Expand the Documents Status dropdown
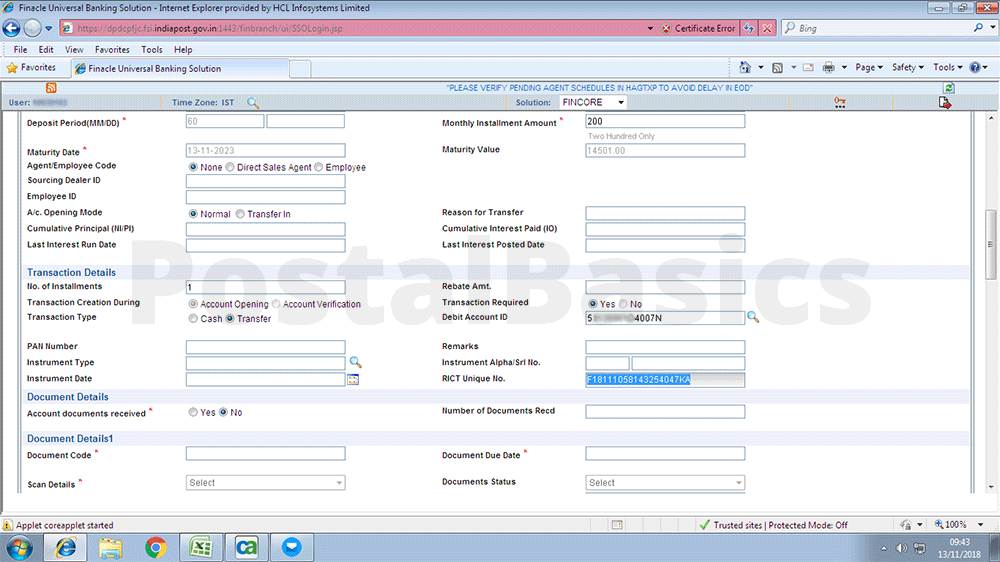The height and width of the screenshot is (562, 1000). [665, 483]
